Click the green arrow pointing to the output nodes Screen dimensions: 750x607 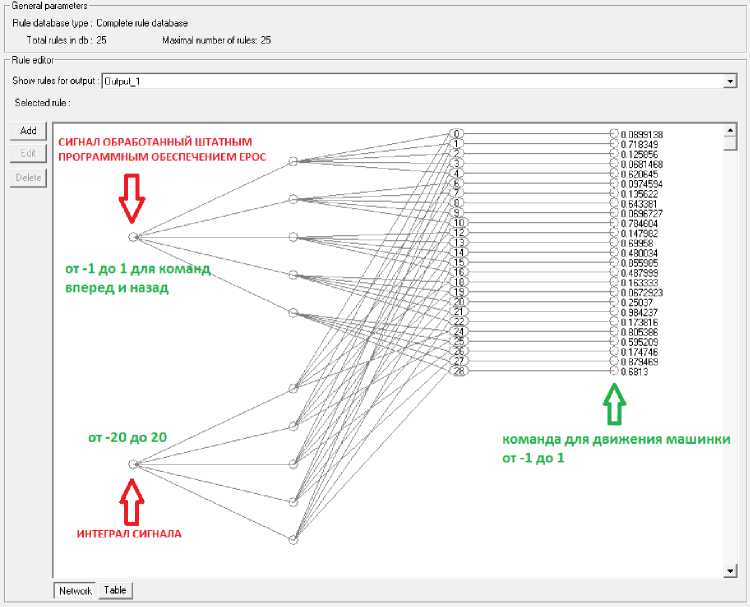coord(613,406)
